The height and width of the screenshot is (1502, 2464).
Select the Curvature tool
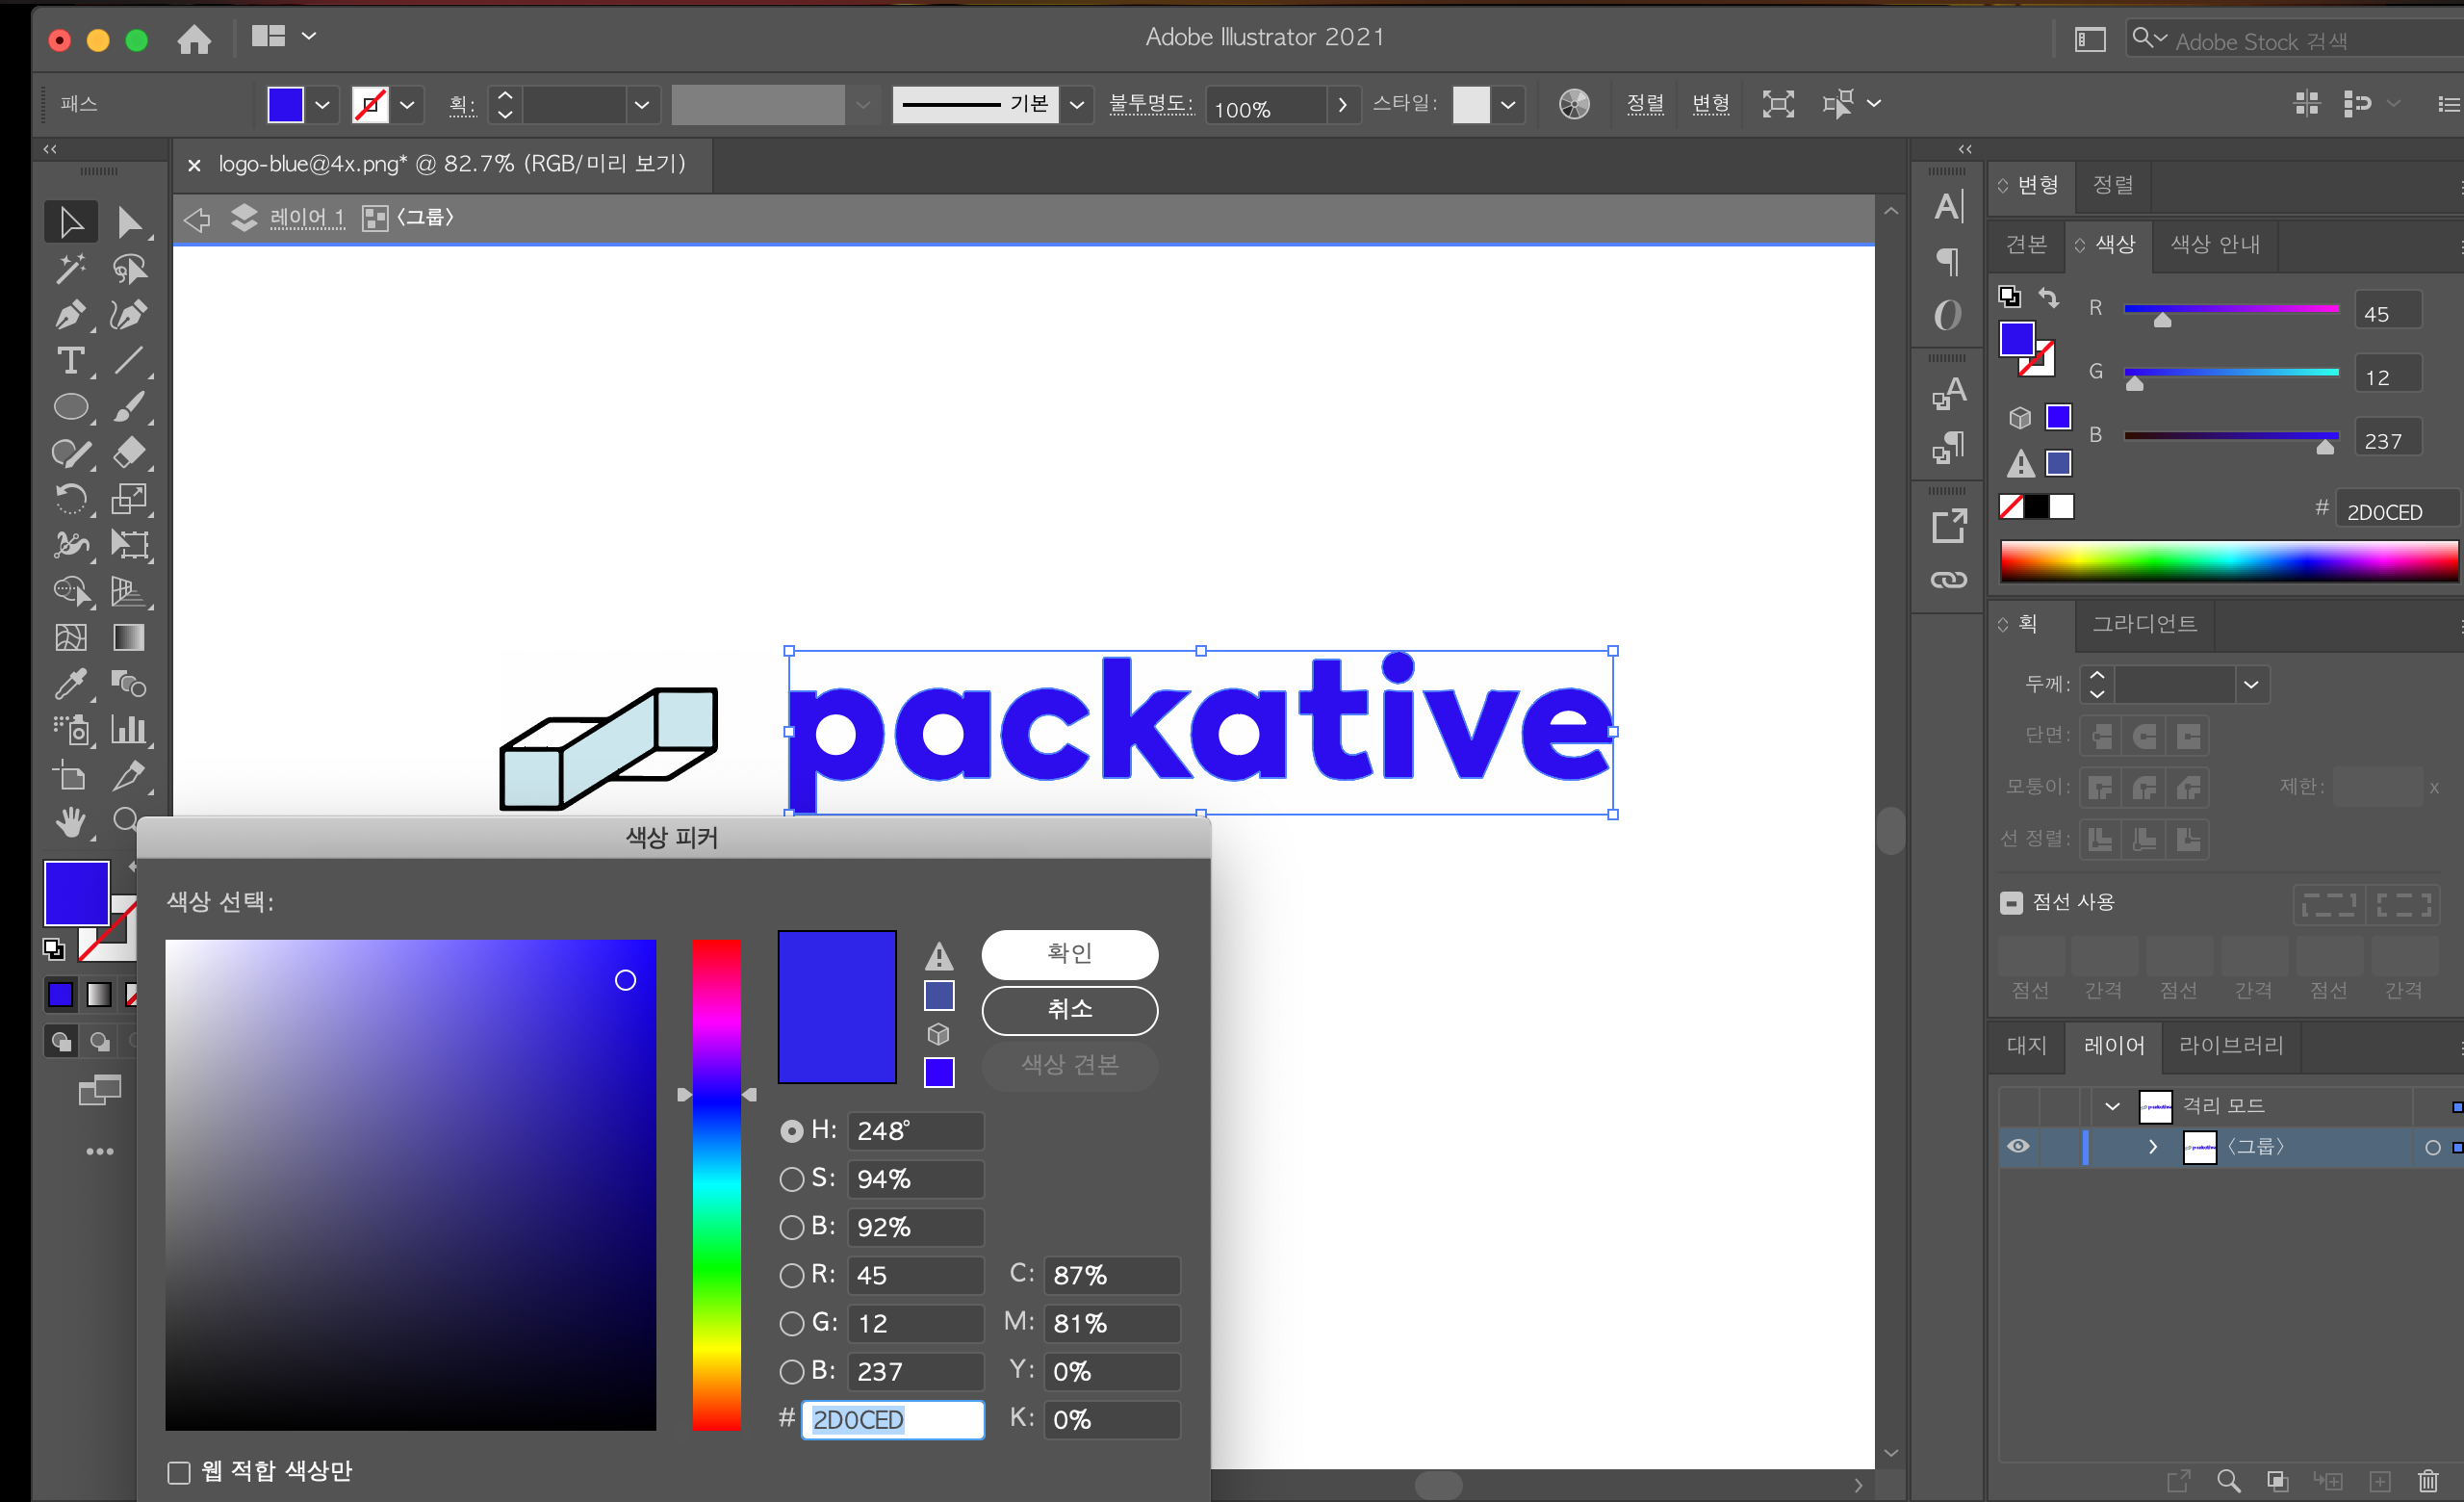(x=129, y=314)
